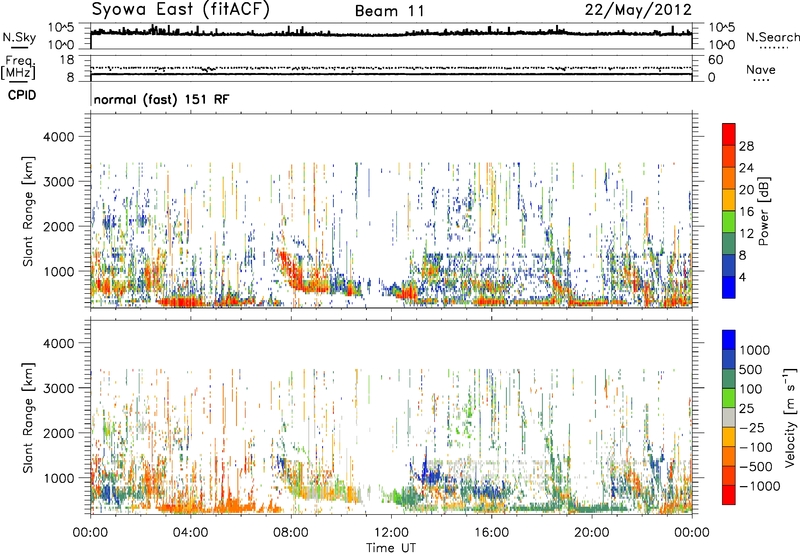Click the "Syowa East (fitACF)" title

181,9
